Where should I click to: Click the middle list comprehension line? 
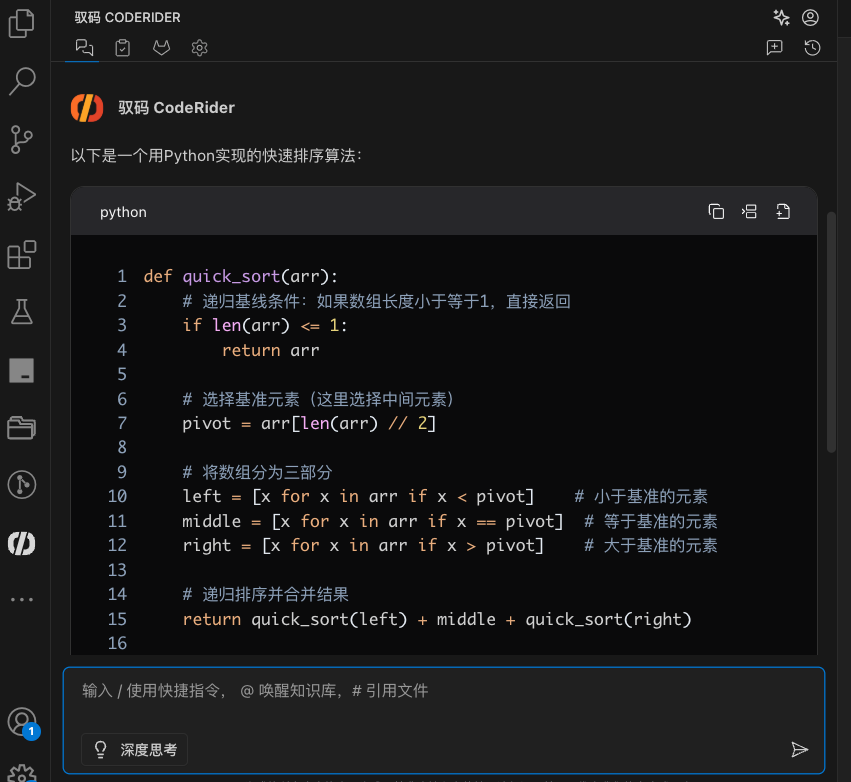[x=373, y=522]
